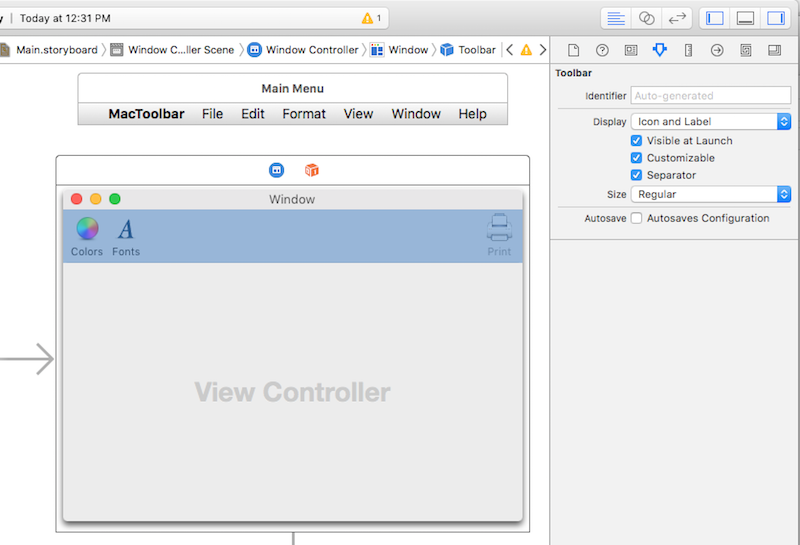
Task: Switch to the Assistant editor
Action: click(646, 19)
